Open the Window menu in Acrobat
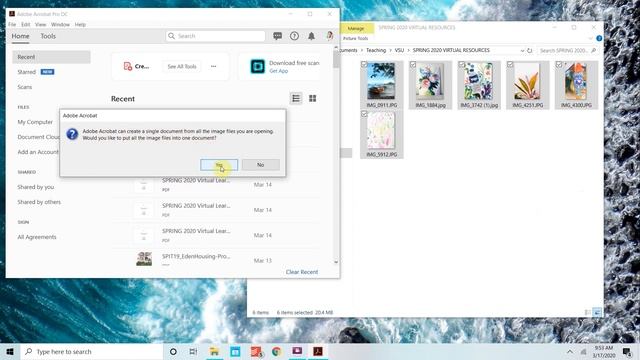This screenshot has width=640, height=360. [x=60, y=24]
